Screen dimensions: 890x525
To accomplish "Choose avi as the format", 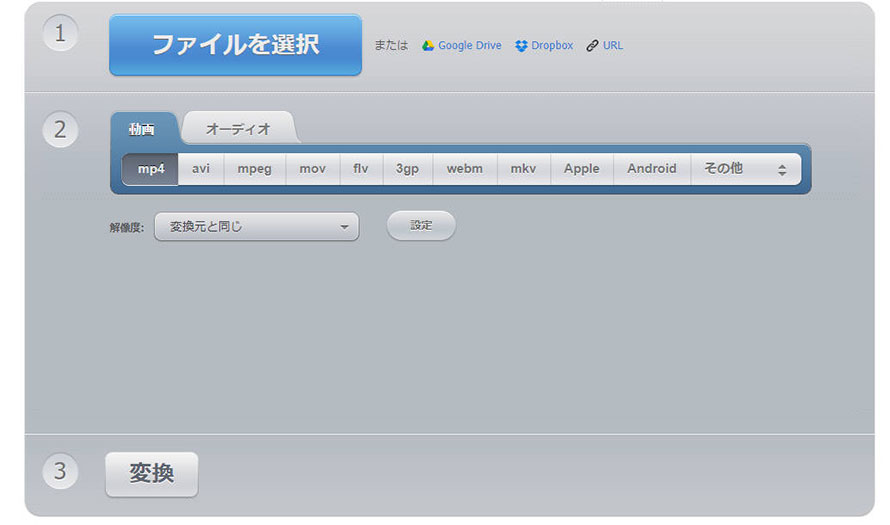I will pyautogui.click(x=201, y=169).
